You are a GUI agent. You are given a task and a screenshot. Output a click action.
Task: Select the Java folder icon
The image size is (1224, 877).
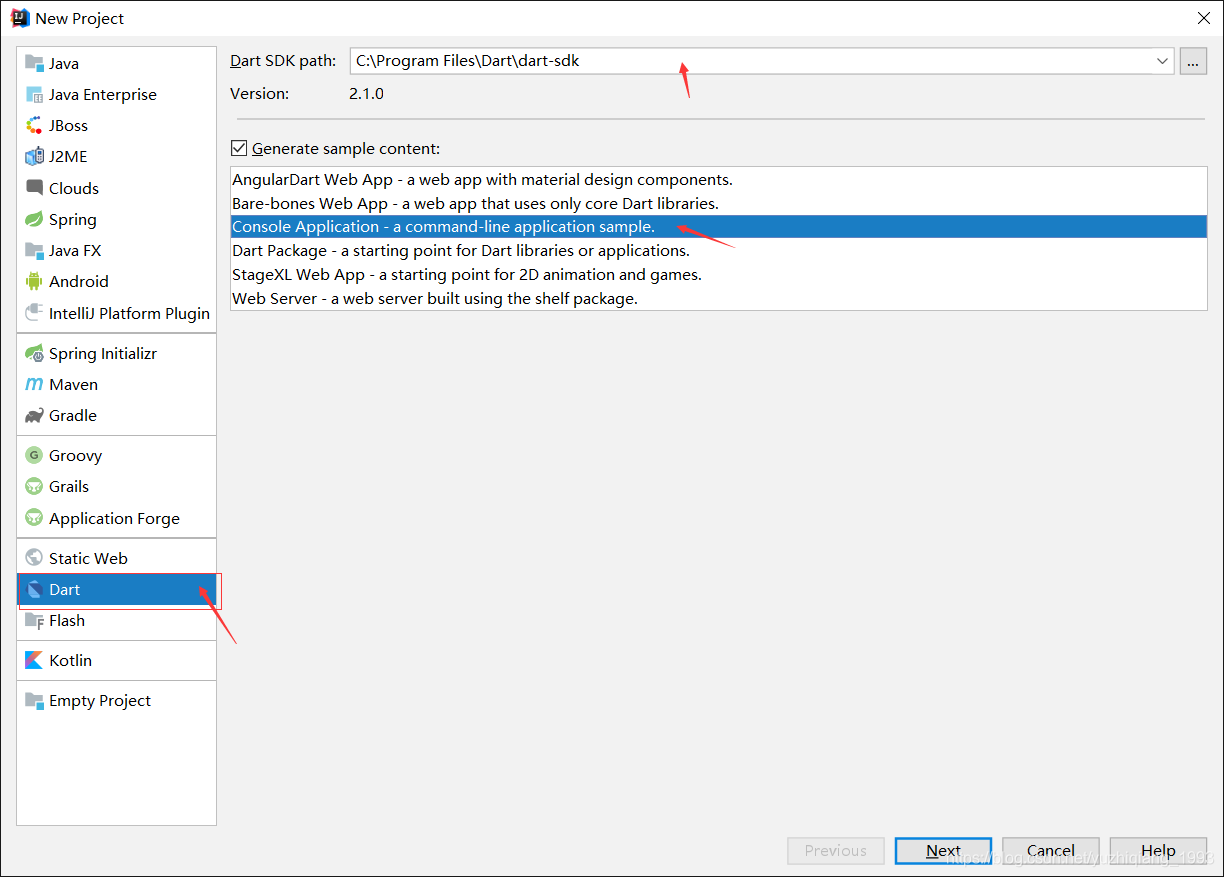[x=34, y=63]
